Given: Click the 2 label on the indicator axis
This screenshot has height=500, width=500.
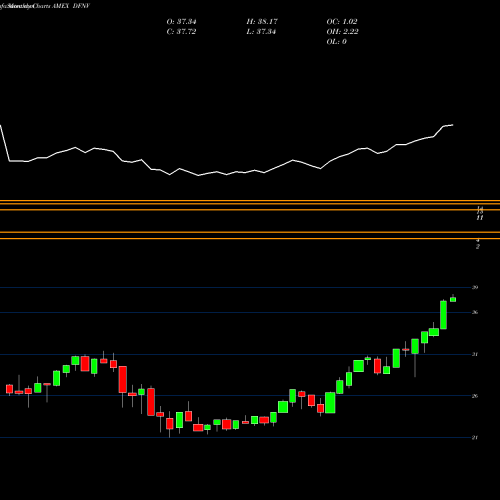Looking at the screenshot, I should coord(478,247).
